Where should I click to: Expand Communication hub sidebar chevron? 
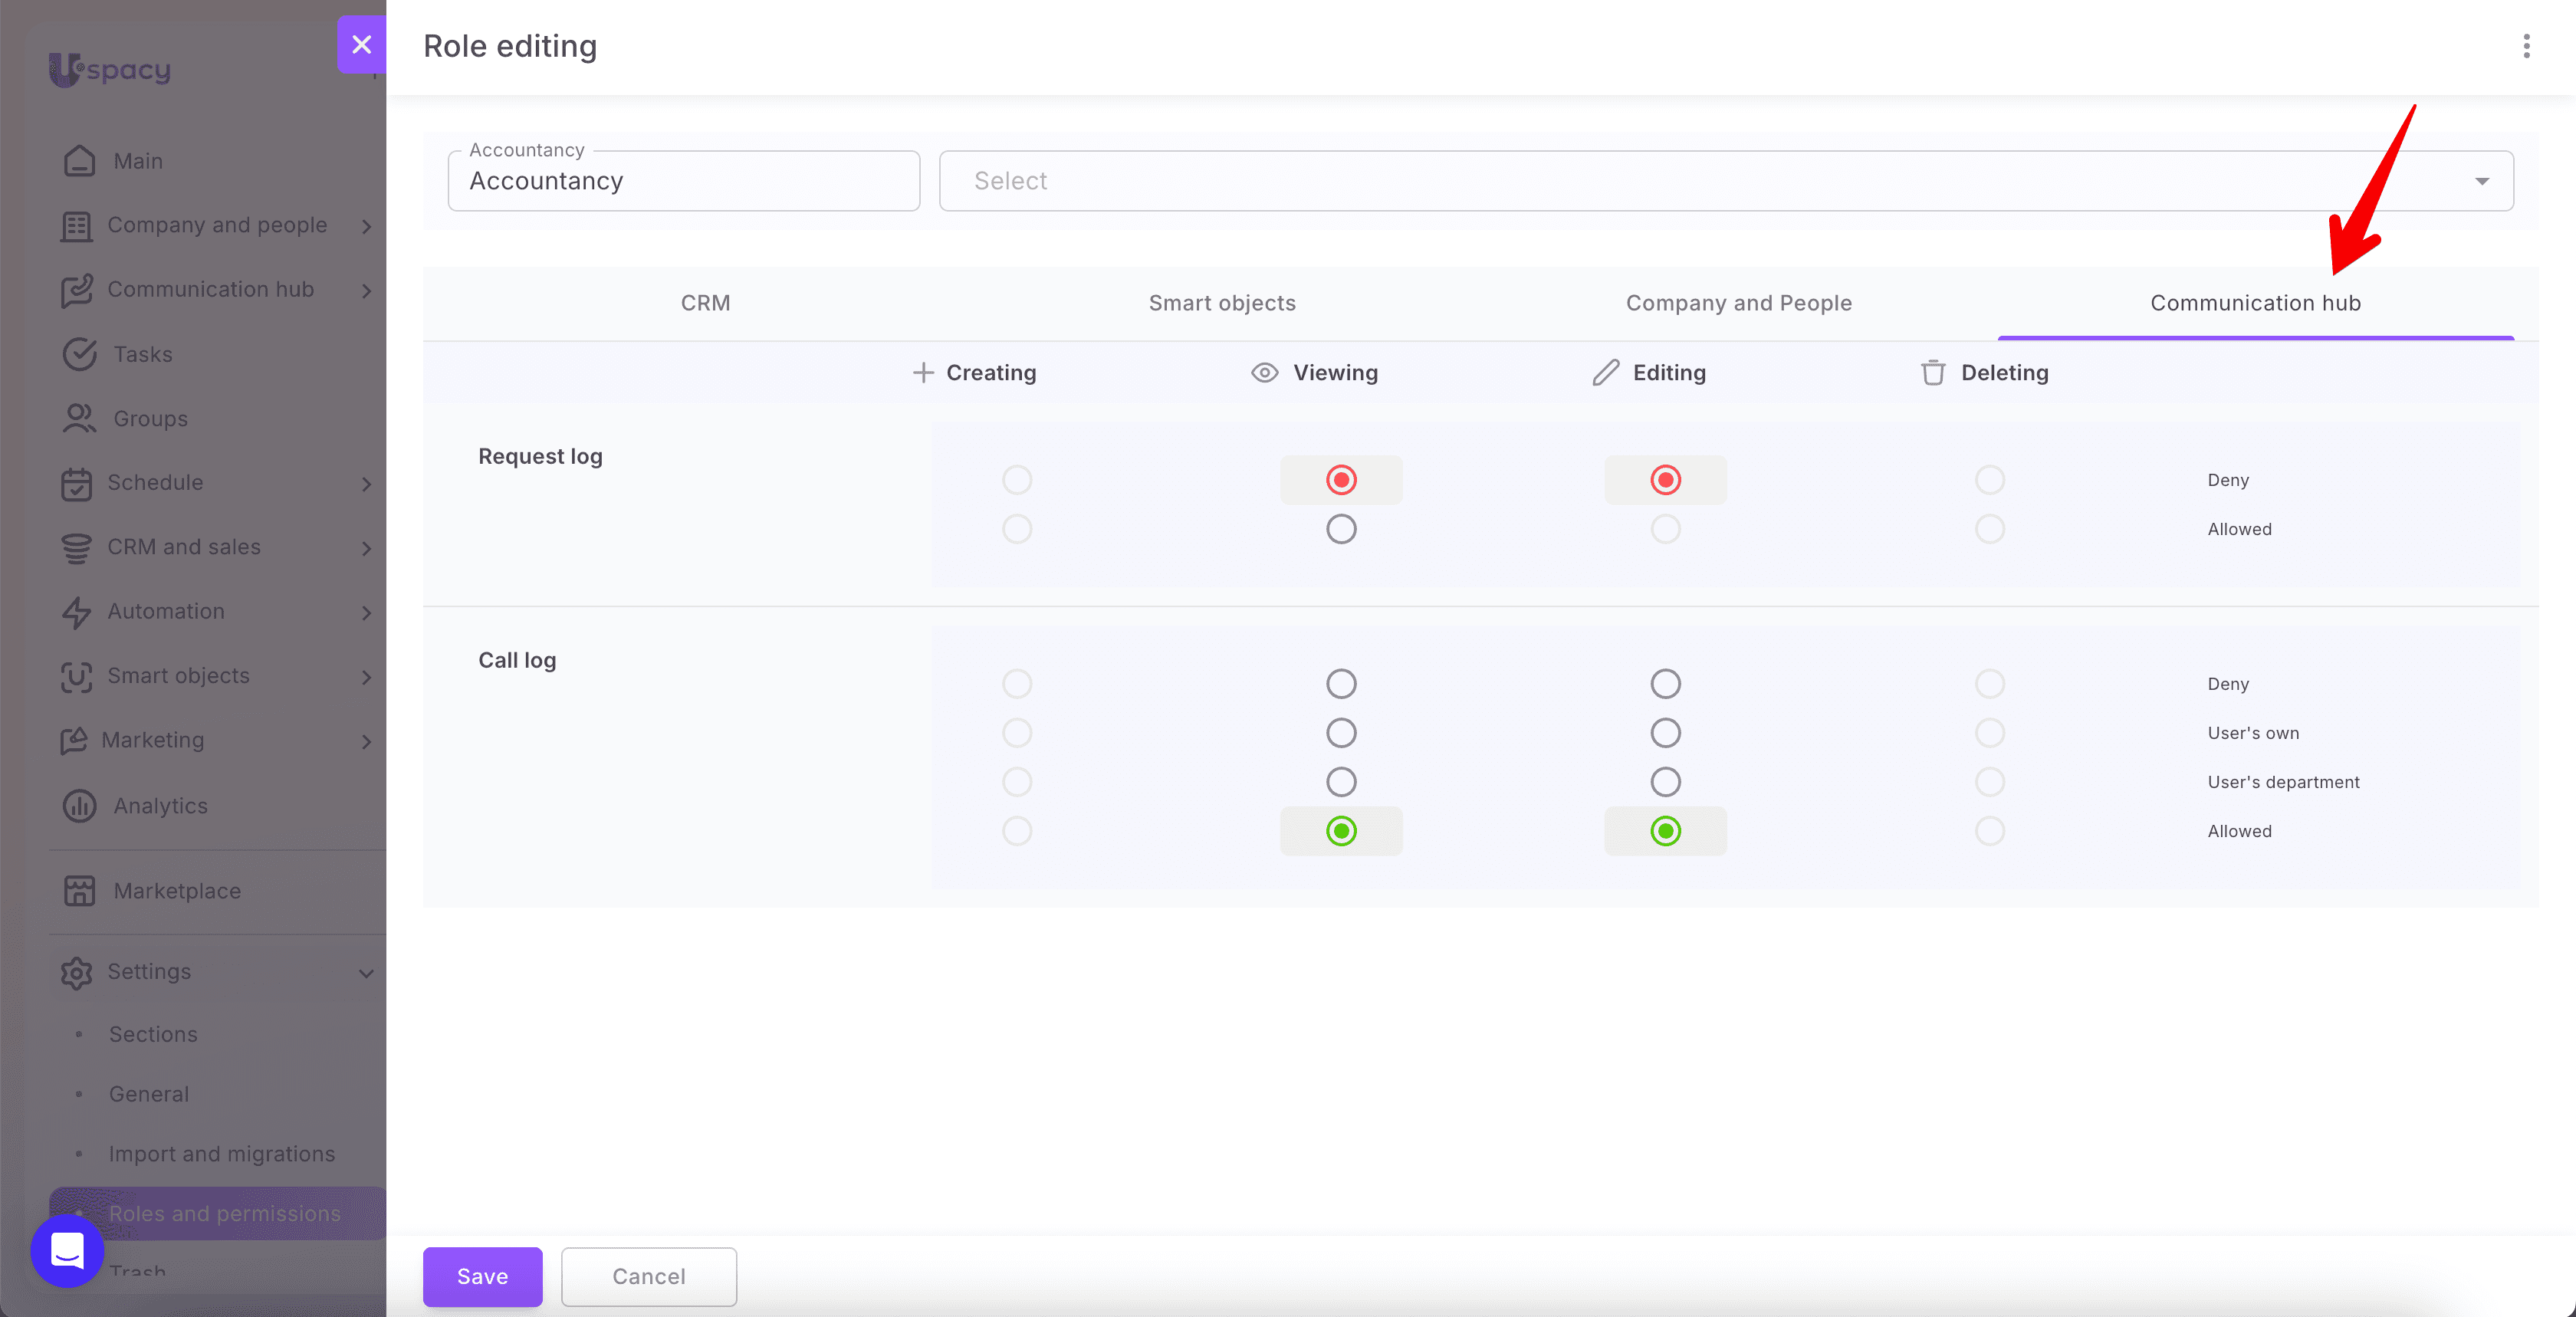(x=366, y=291)
